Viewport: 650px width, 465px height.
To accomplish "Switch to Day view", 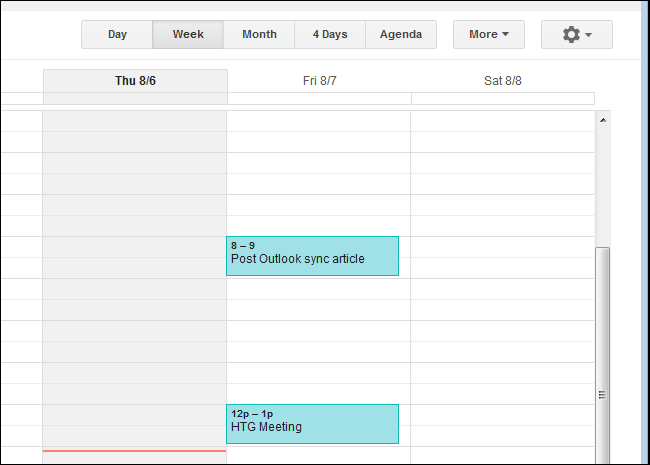I will (x=117, y=35).
